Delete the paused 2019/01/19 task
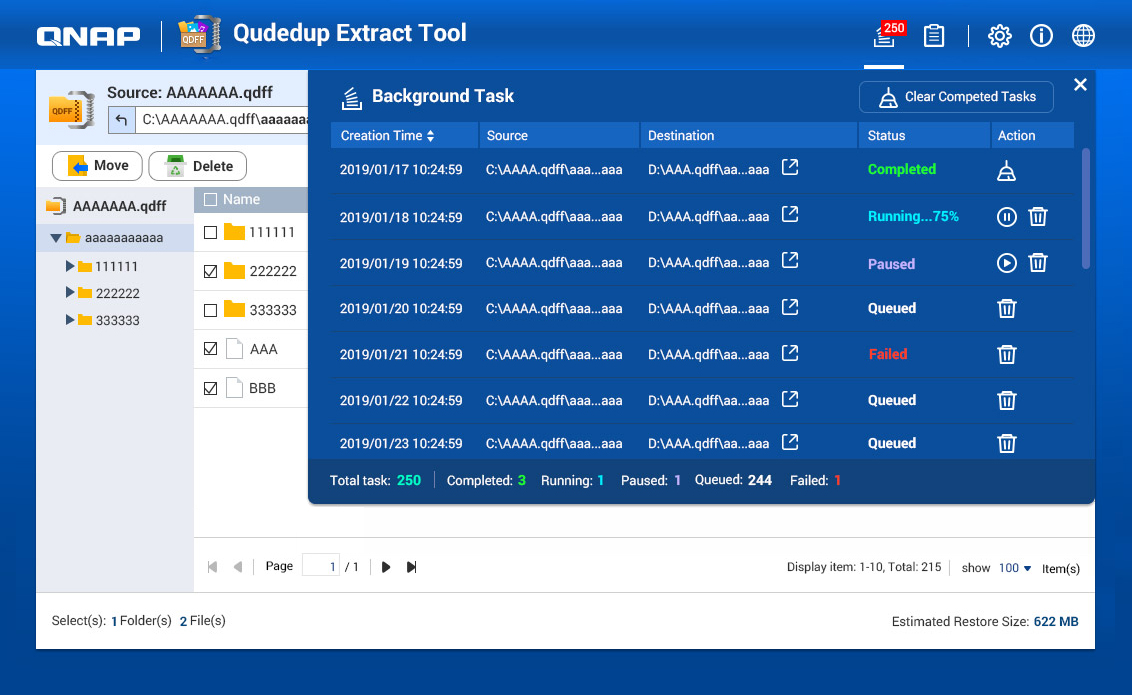Viewport: 1132px width, 695px height. (1037, 263)
